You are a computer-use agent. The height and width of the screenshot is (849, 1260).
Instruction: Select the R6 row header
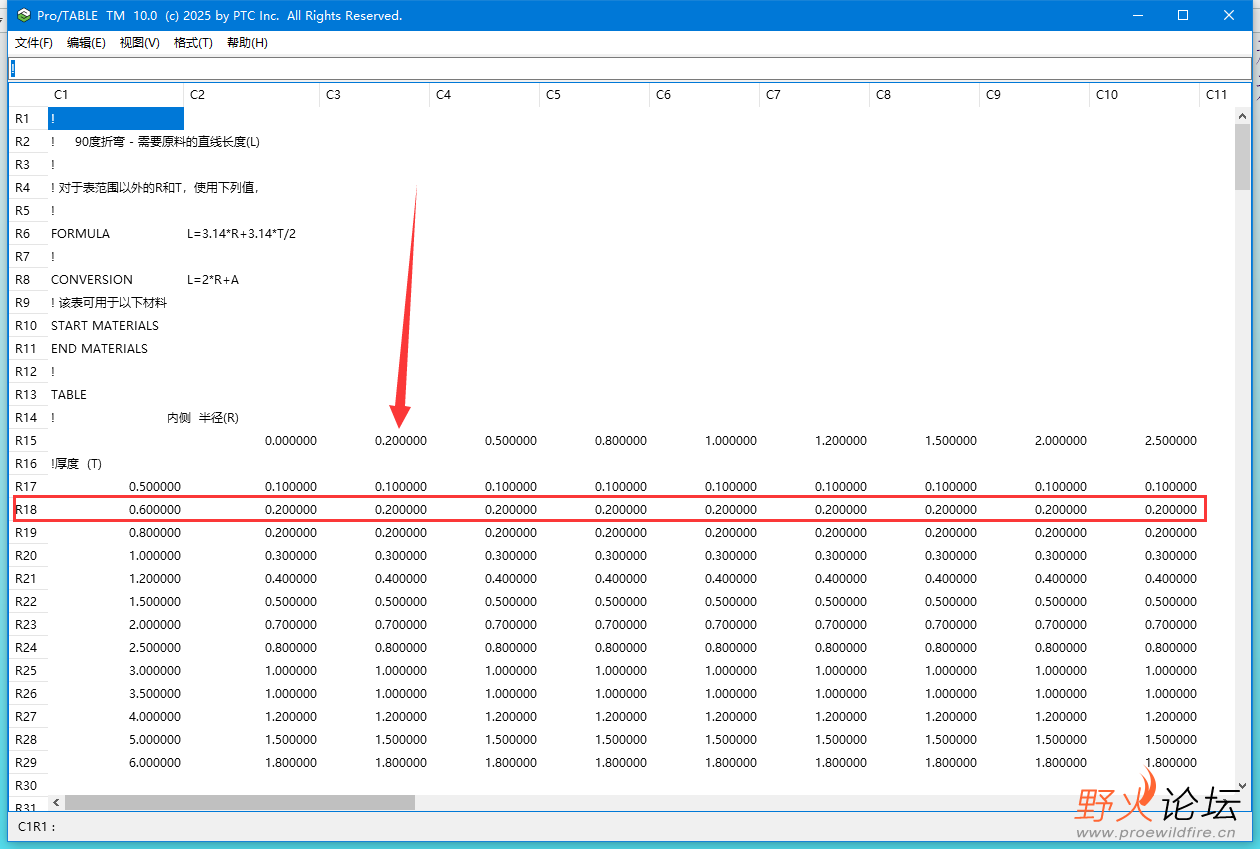(23, 234)
